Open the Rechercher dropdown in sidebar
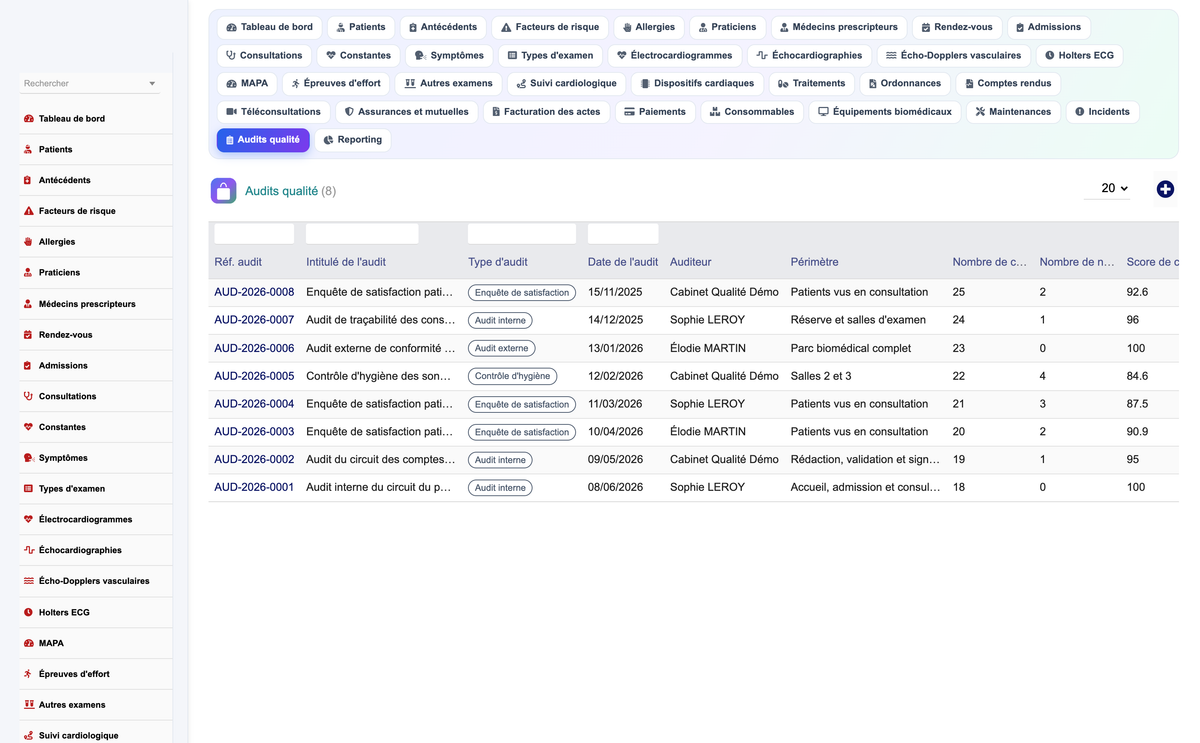Screen dimensions: 1200x743 pos(90,84)
